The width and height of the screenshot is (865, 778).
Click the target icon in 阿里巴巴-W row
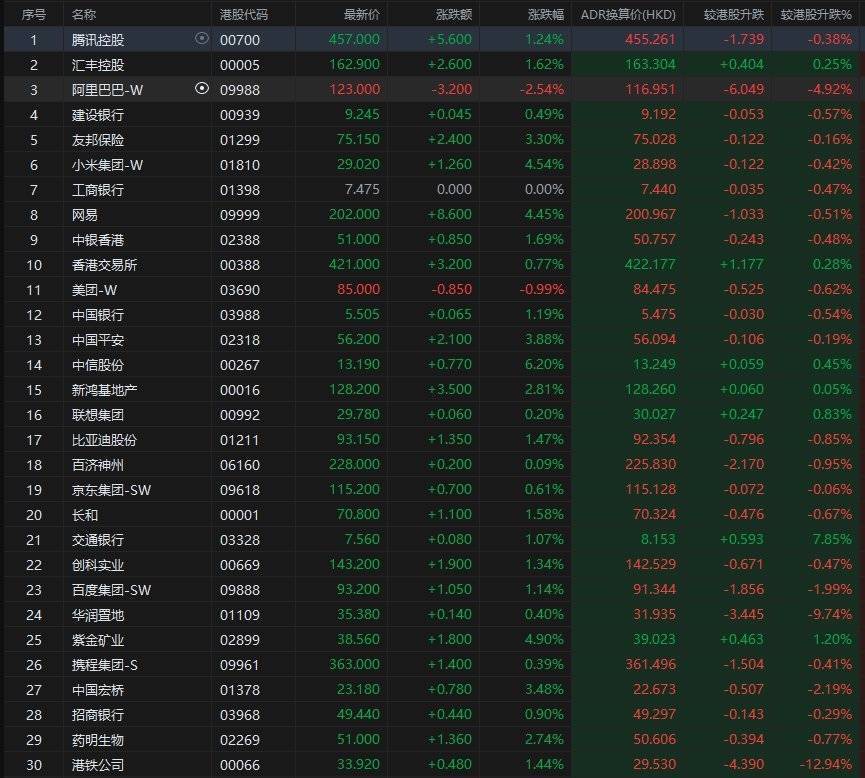202,88
